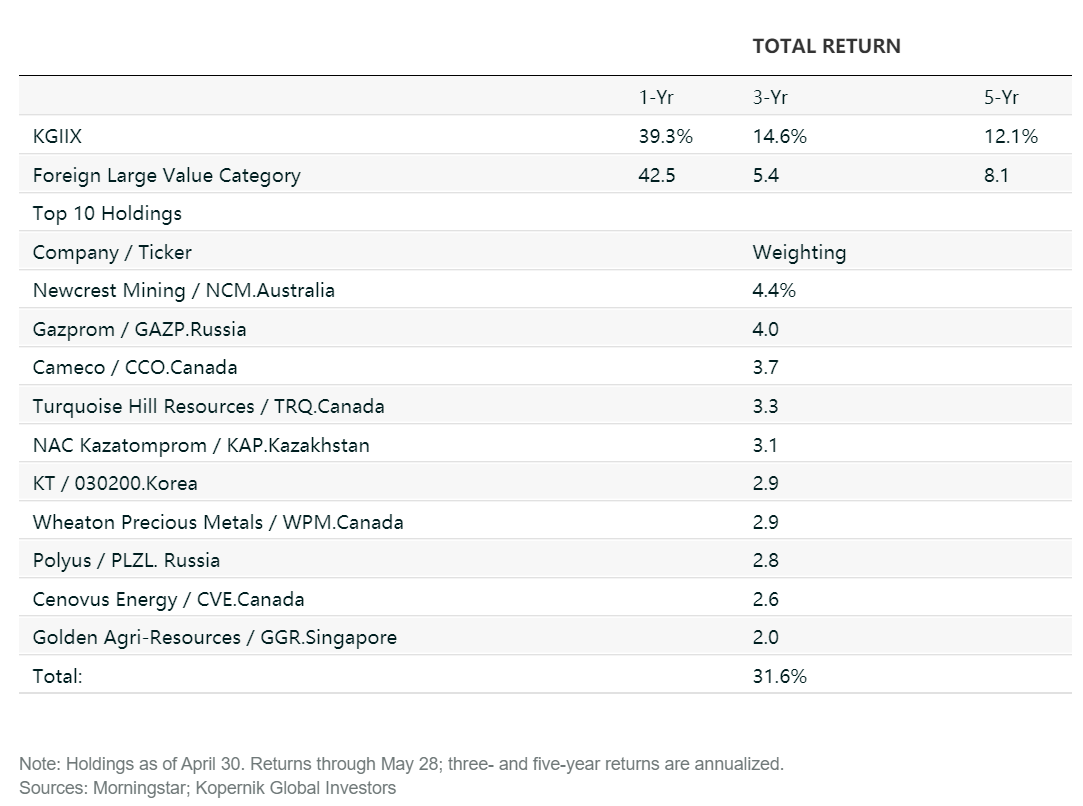The height and width of the screenshot is (806, 1083).
Task: Select Golden Agri-Resources / GGR.Singapore row
Action: point(545,636)
